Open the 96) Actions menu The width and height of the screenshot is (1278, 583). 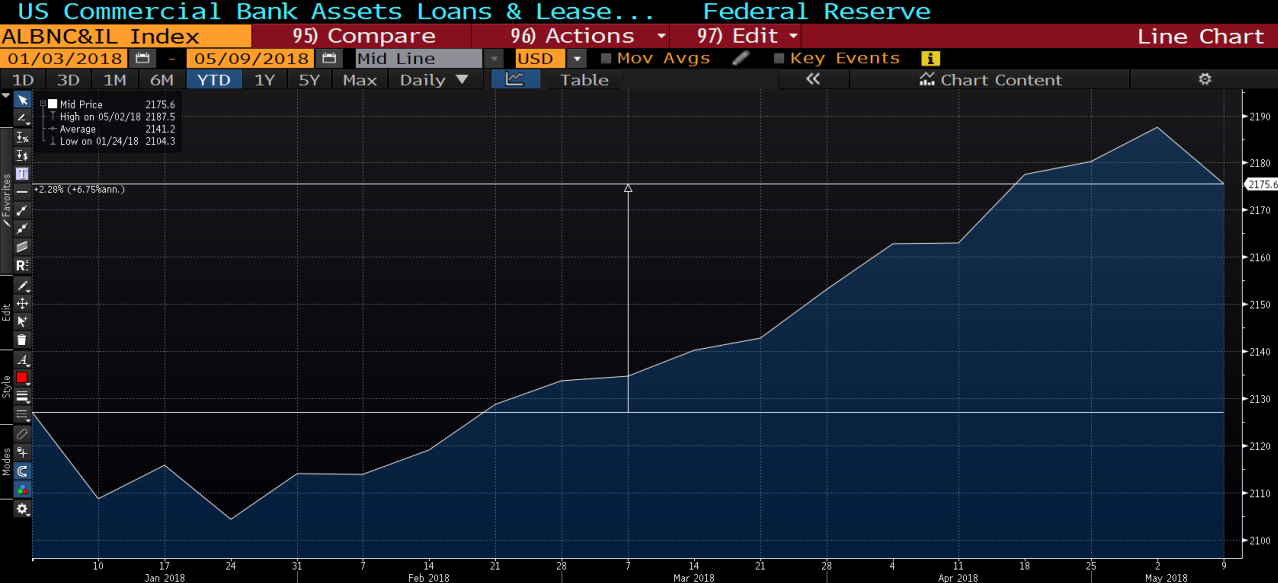575,35
